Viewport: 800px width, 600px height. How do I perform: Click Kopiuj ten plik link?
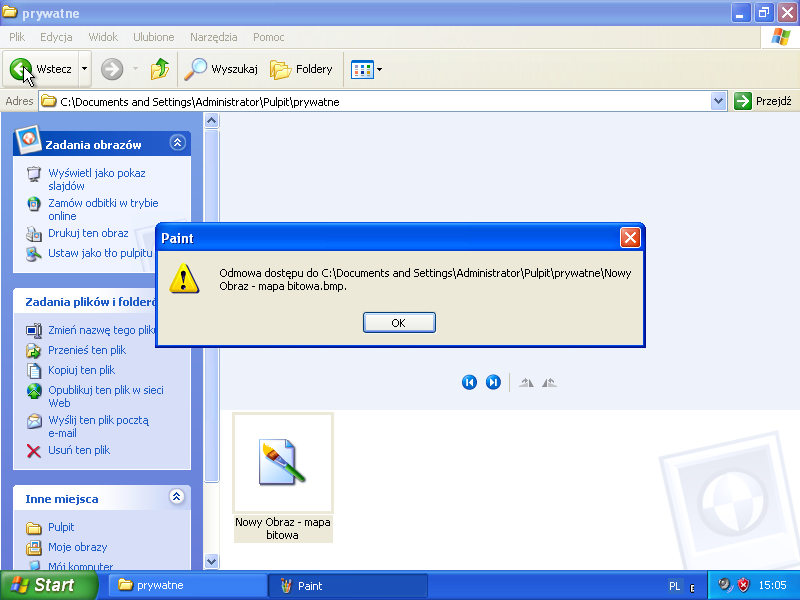(81, 370)
